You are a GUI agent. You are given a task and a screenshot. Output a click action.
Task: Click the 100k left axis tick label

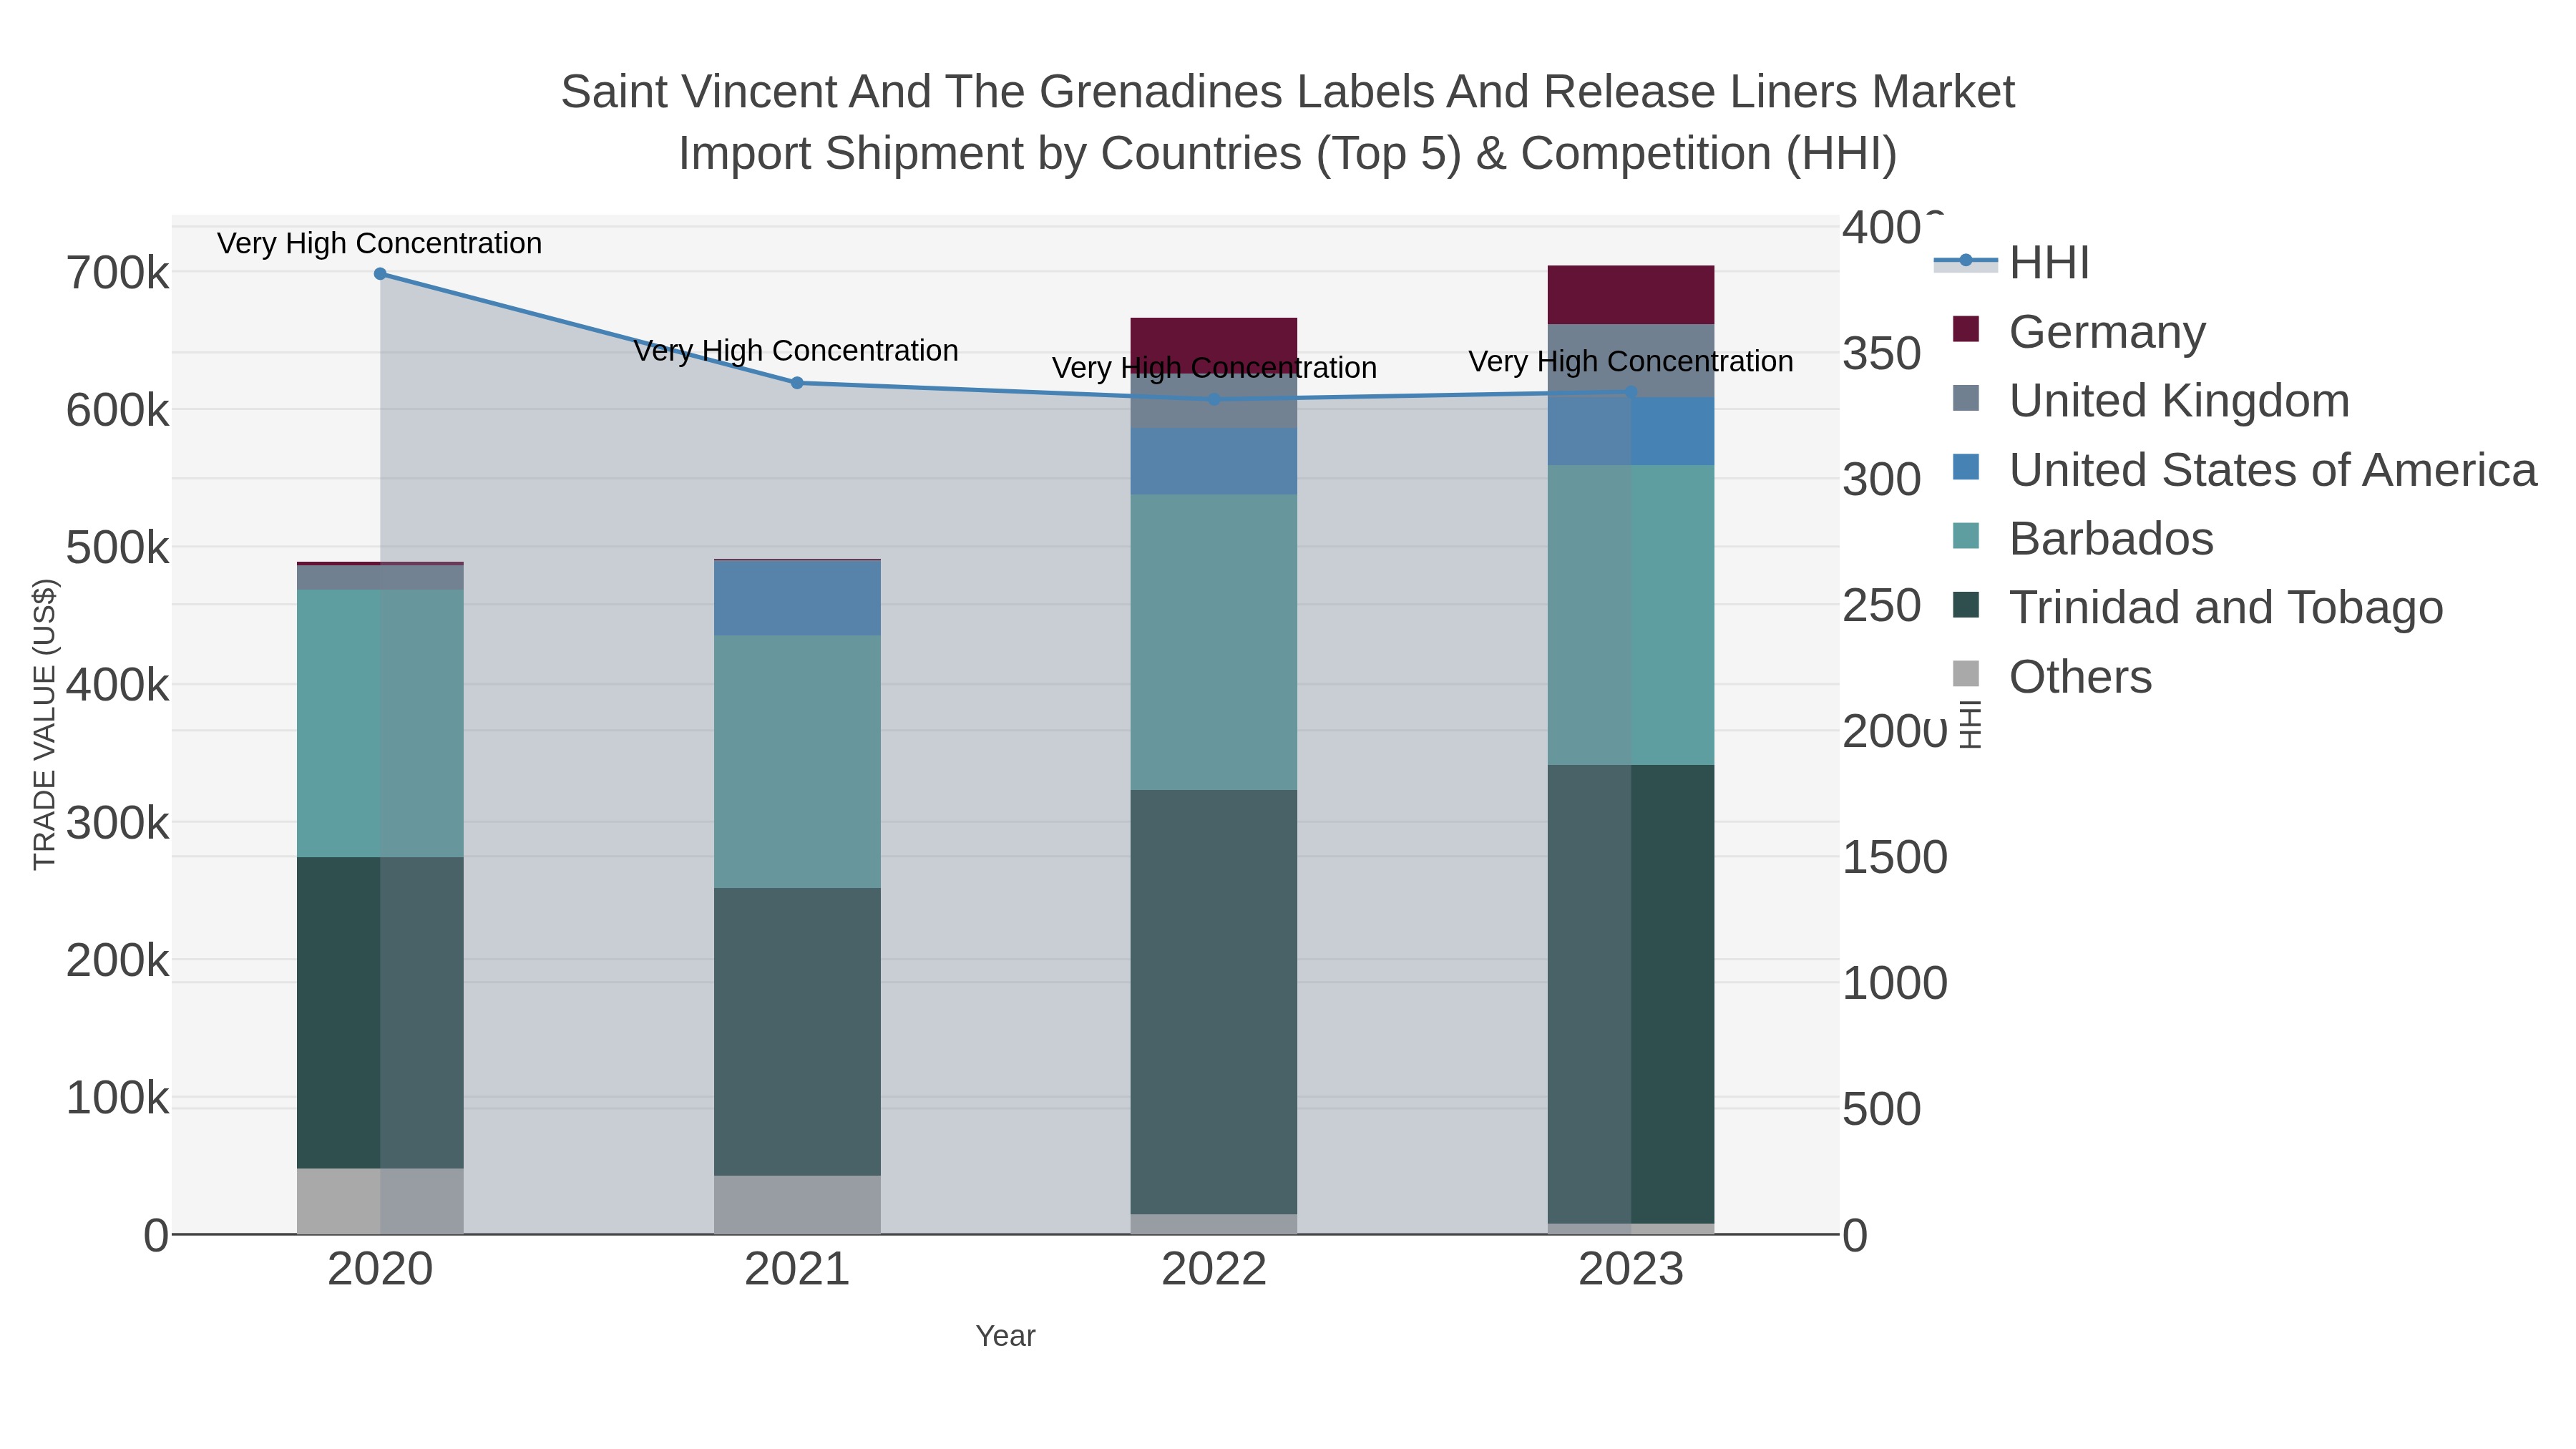coord(118,1098)
